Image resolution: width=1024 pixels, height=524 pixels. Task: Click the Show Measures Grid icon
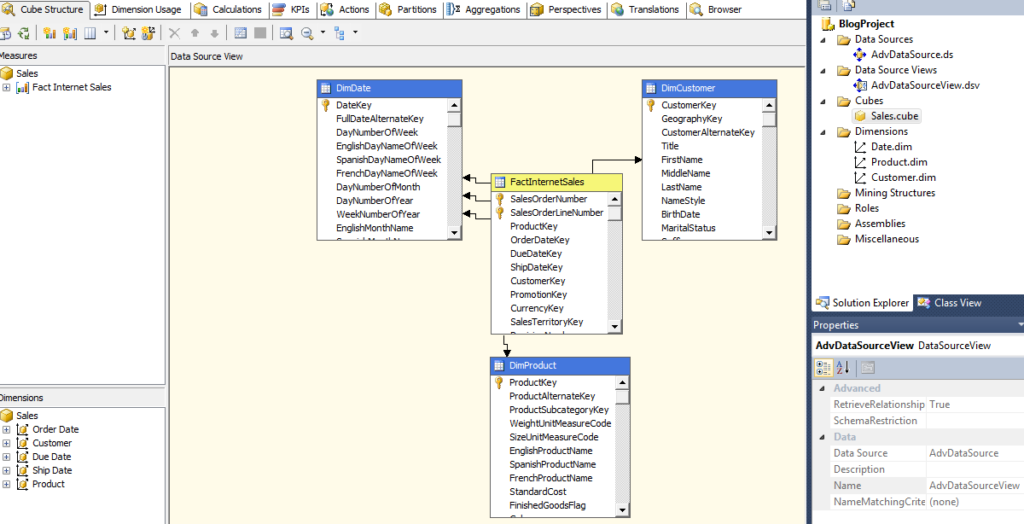coord(90,33)
